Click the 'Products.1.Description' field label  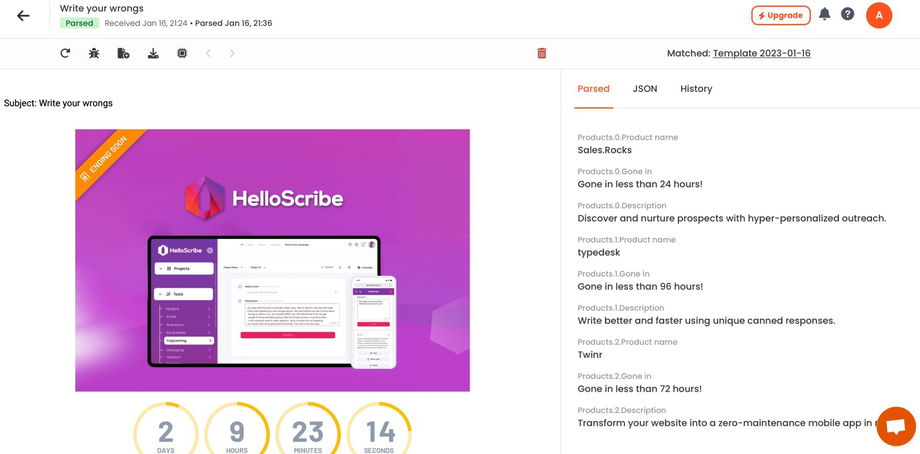(x=621, y=308)
